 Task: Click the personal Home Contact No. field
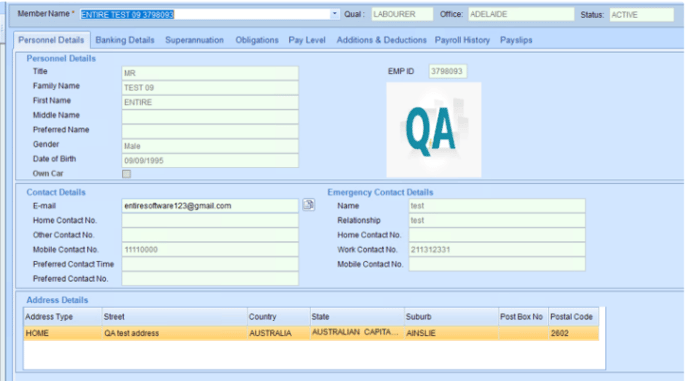point(210,220)
